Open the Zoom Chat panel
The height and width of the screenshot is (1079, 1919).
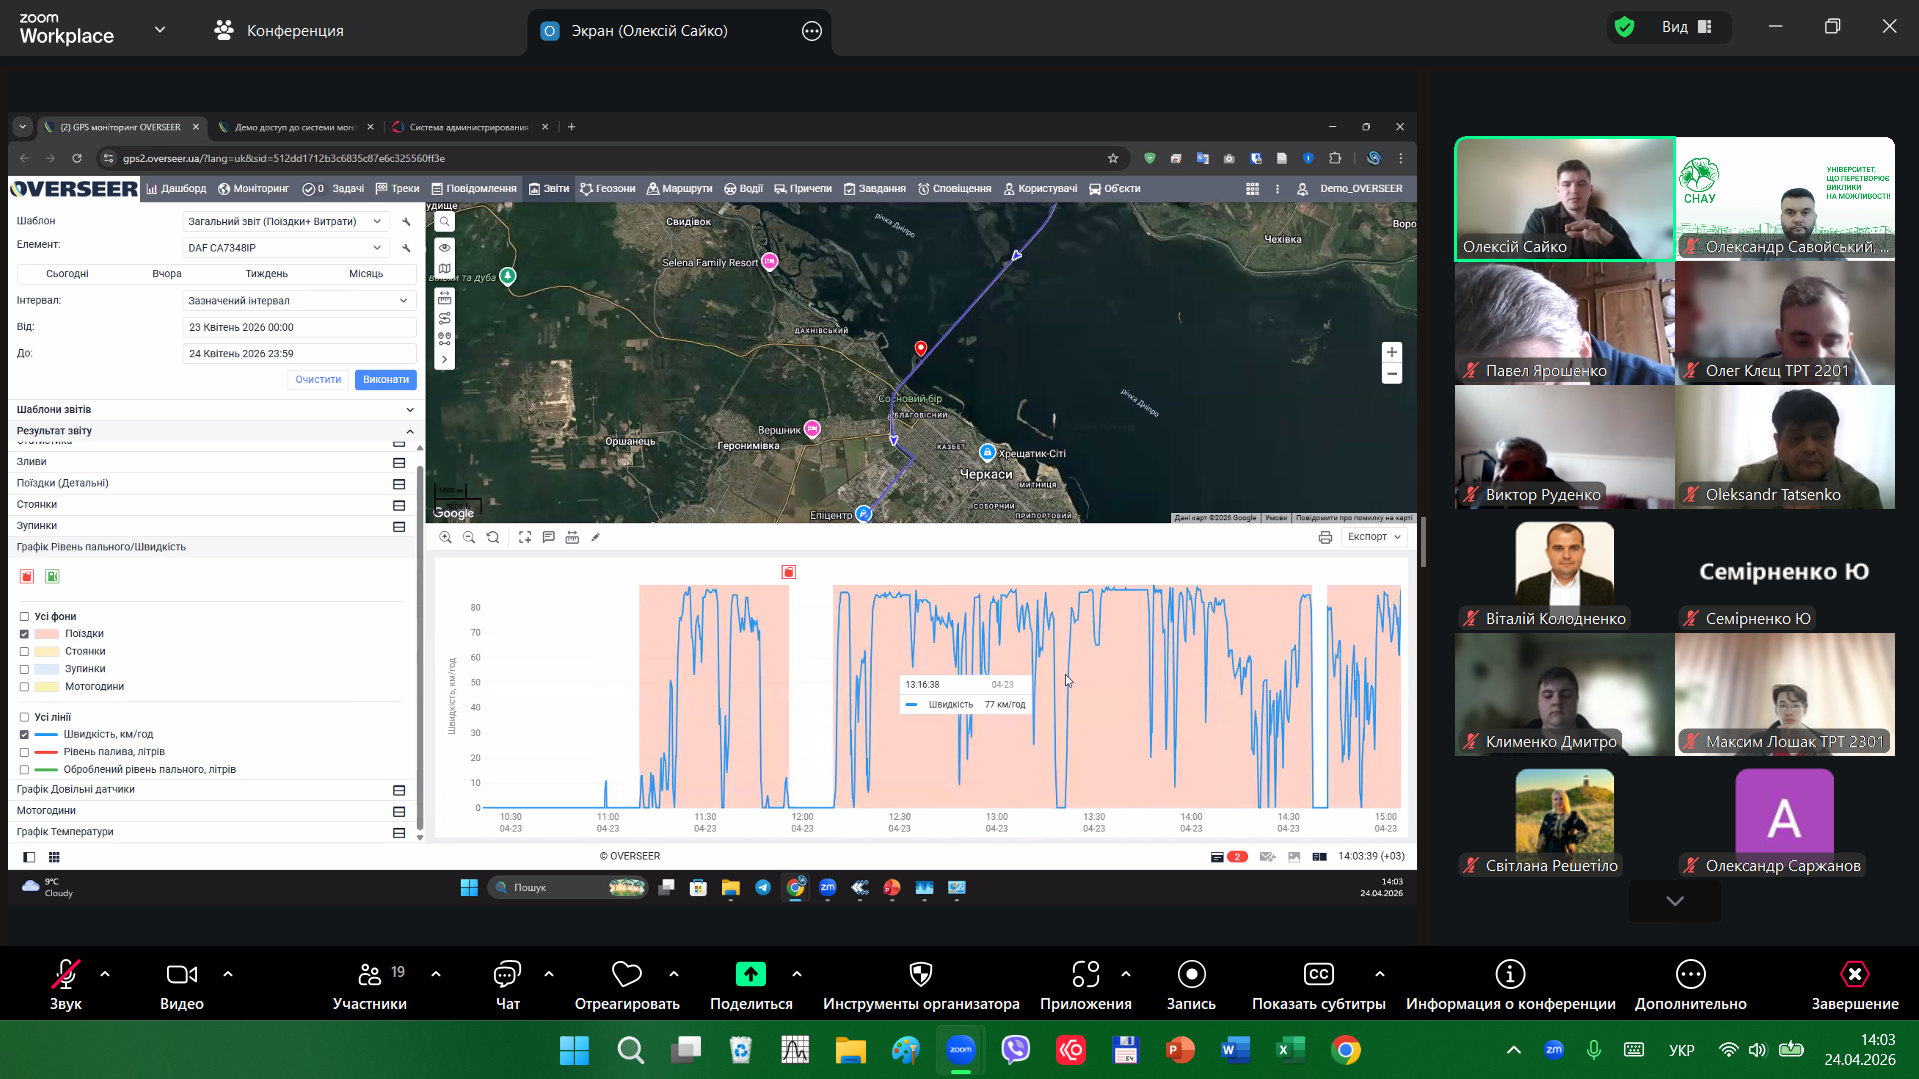(x=507, y=975)
